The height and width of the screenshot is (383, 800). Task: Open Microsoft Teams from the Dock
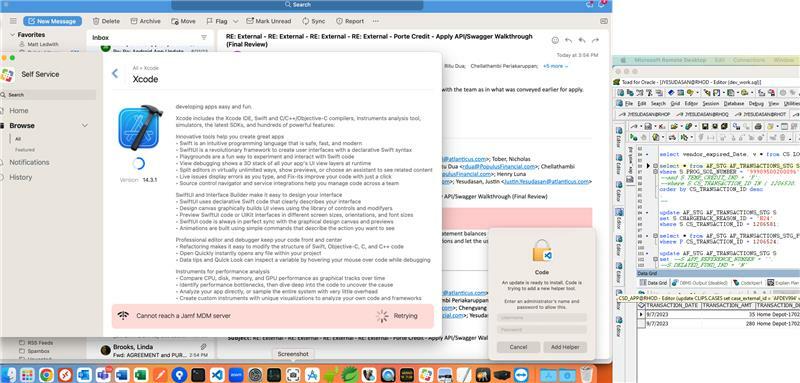click(x=103, y=375)
